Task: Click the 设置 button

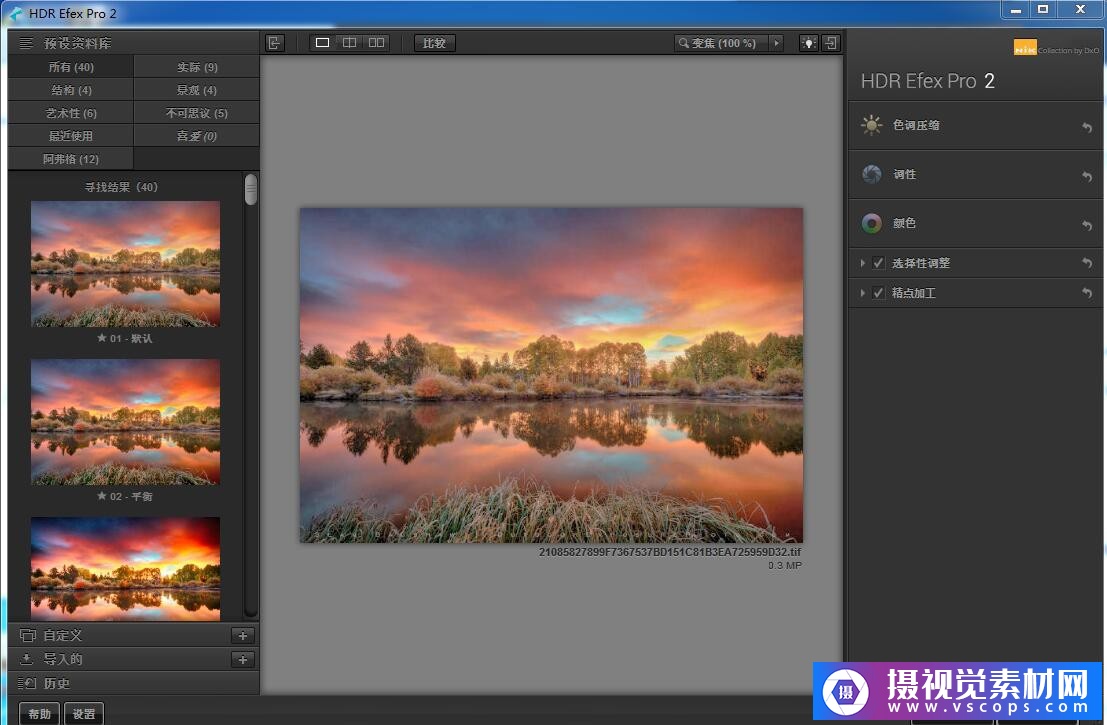Action: click(x=84, y=714)
